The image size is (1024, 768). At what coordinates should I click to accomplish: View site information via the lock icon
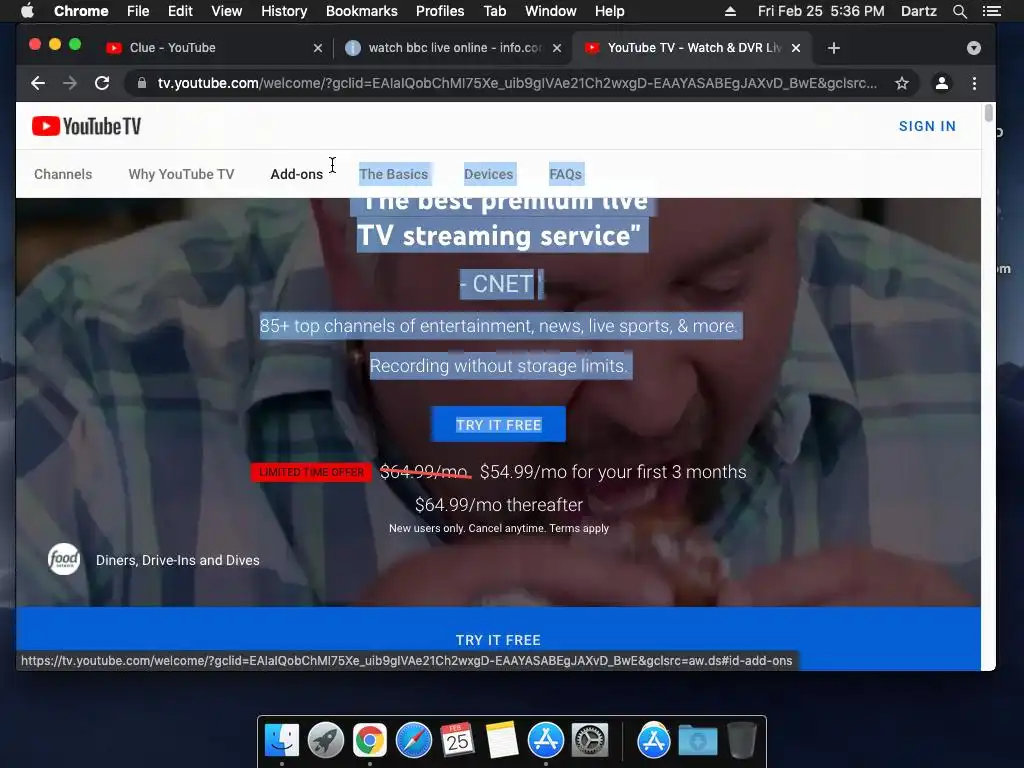[142, 83]
